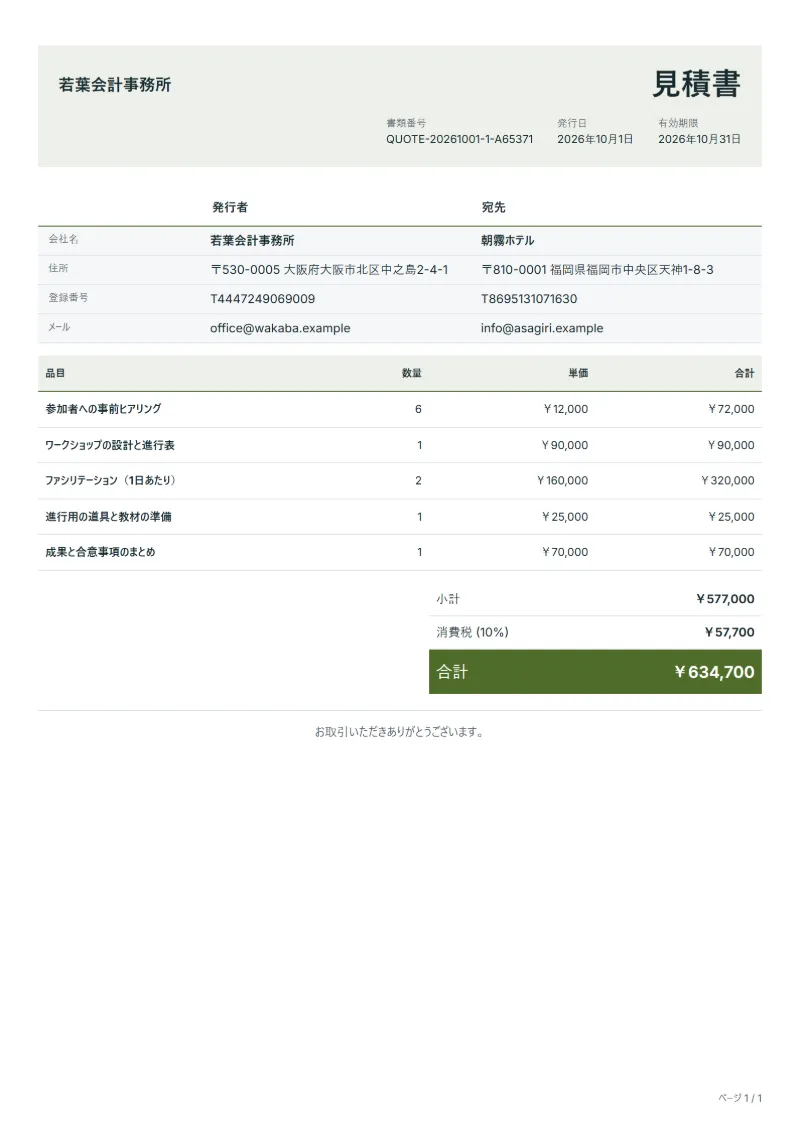Image resolution: width=800 pixels, height=1131 pixels.
Task: Click the 数量 column header
Action: click(412, 373)
